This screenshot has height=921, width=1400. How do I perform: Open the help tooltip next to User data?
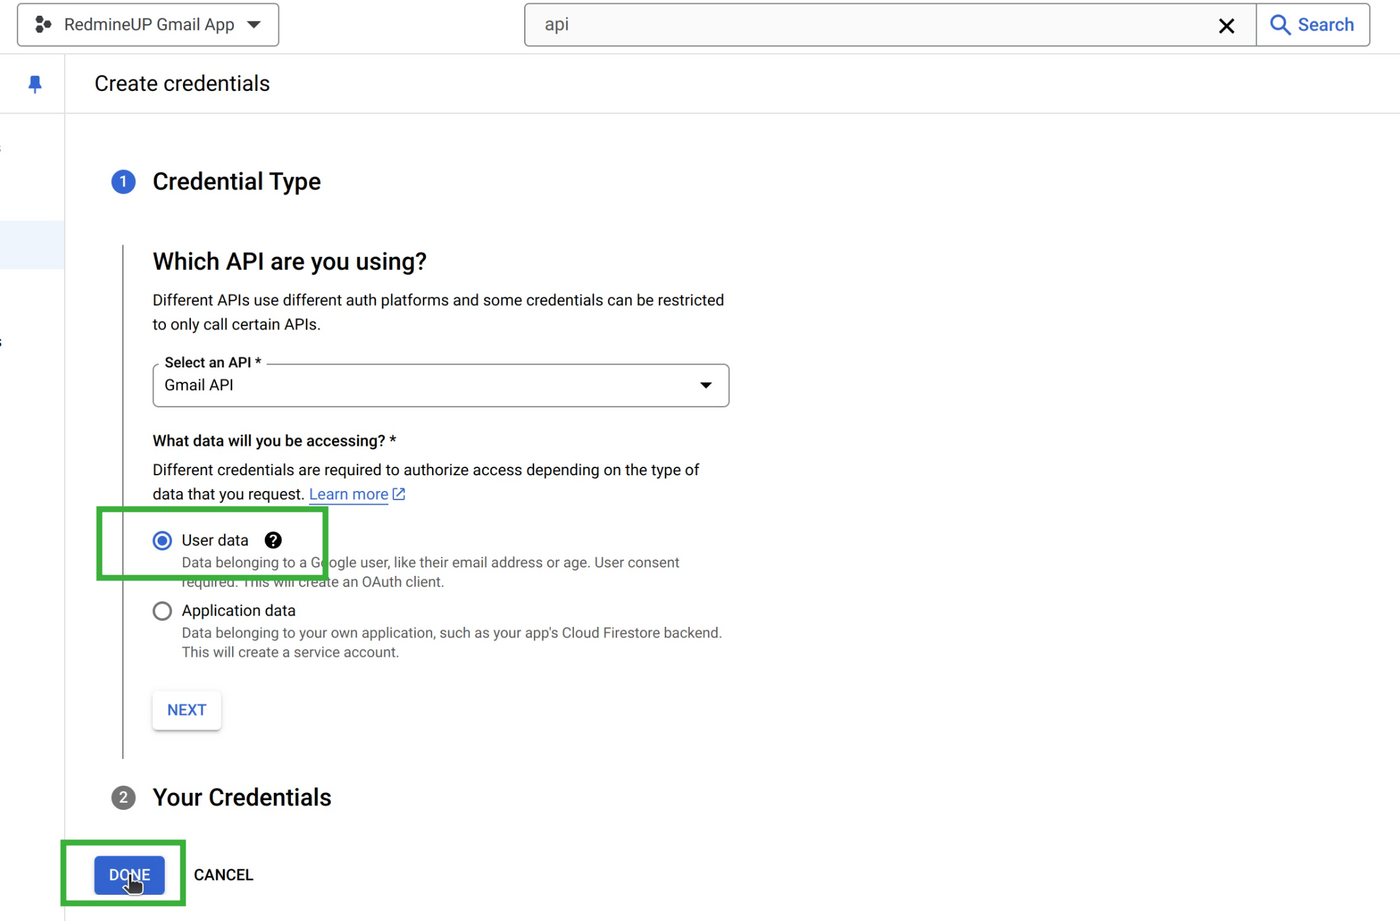point(272,540)
